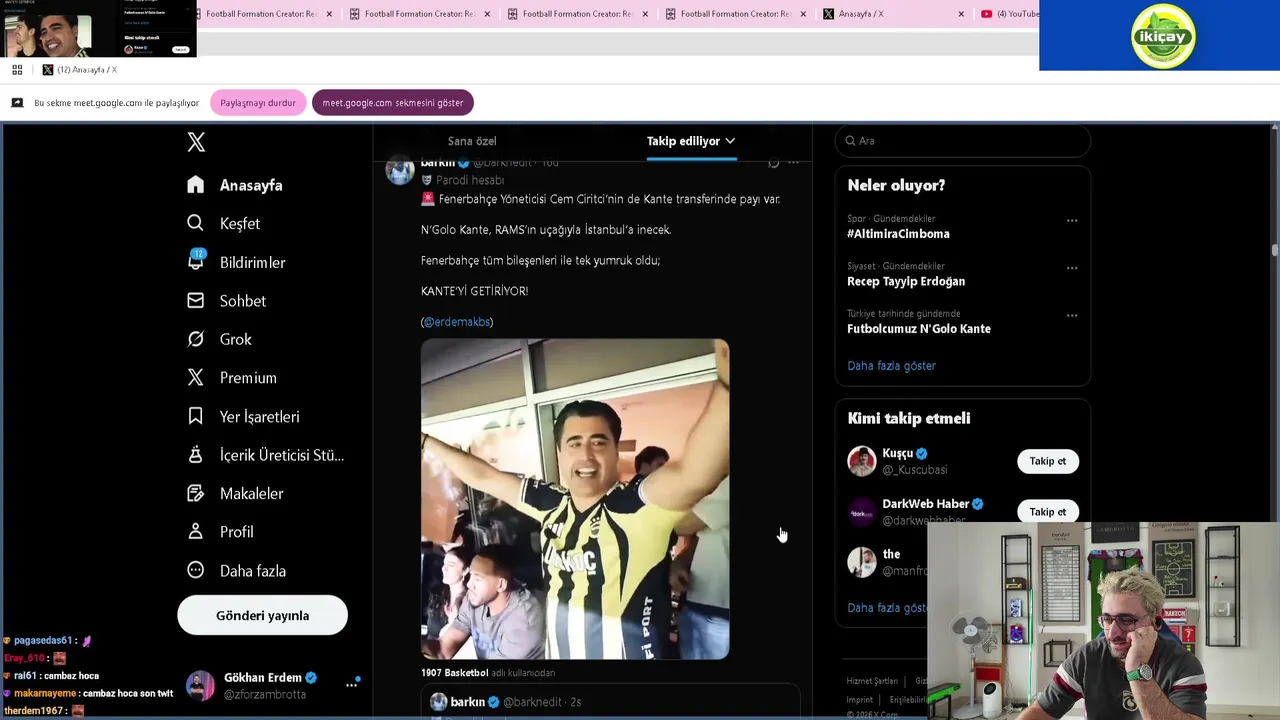Click meet.google.com sekmesini göster button
This screenshot has height=720, width=1280.
tap(393, 103)
